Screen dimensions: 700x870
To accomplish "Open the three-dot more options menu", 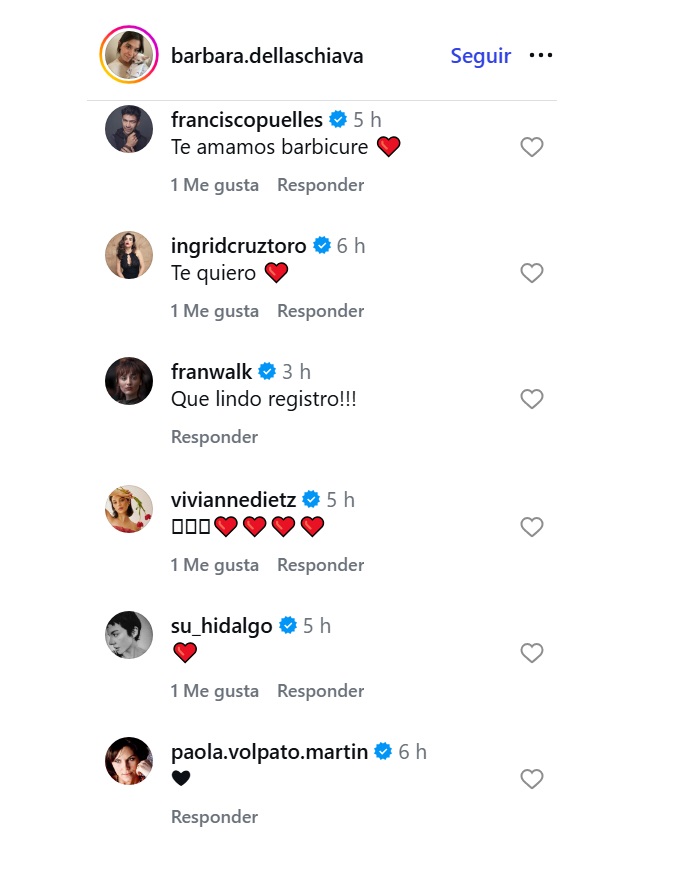I will (541, 56).
